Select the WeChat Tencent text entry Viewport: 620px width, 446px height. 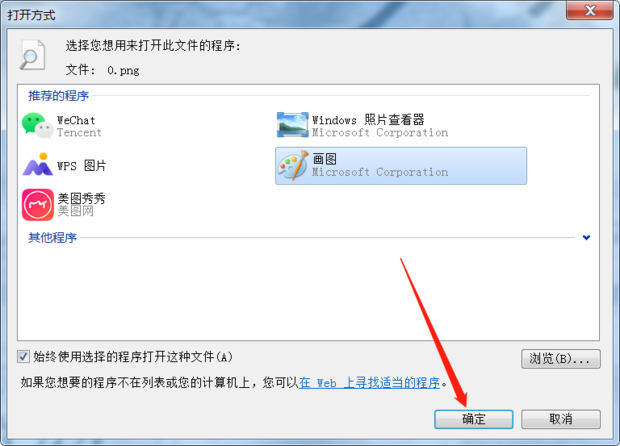pos(79,126)
